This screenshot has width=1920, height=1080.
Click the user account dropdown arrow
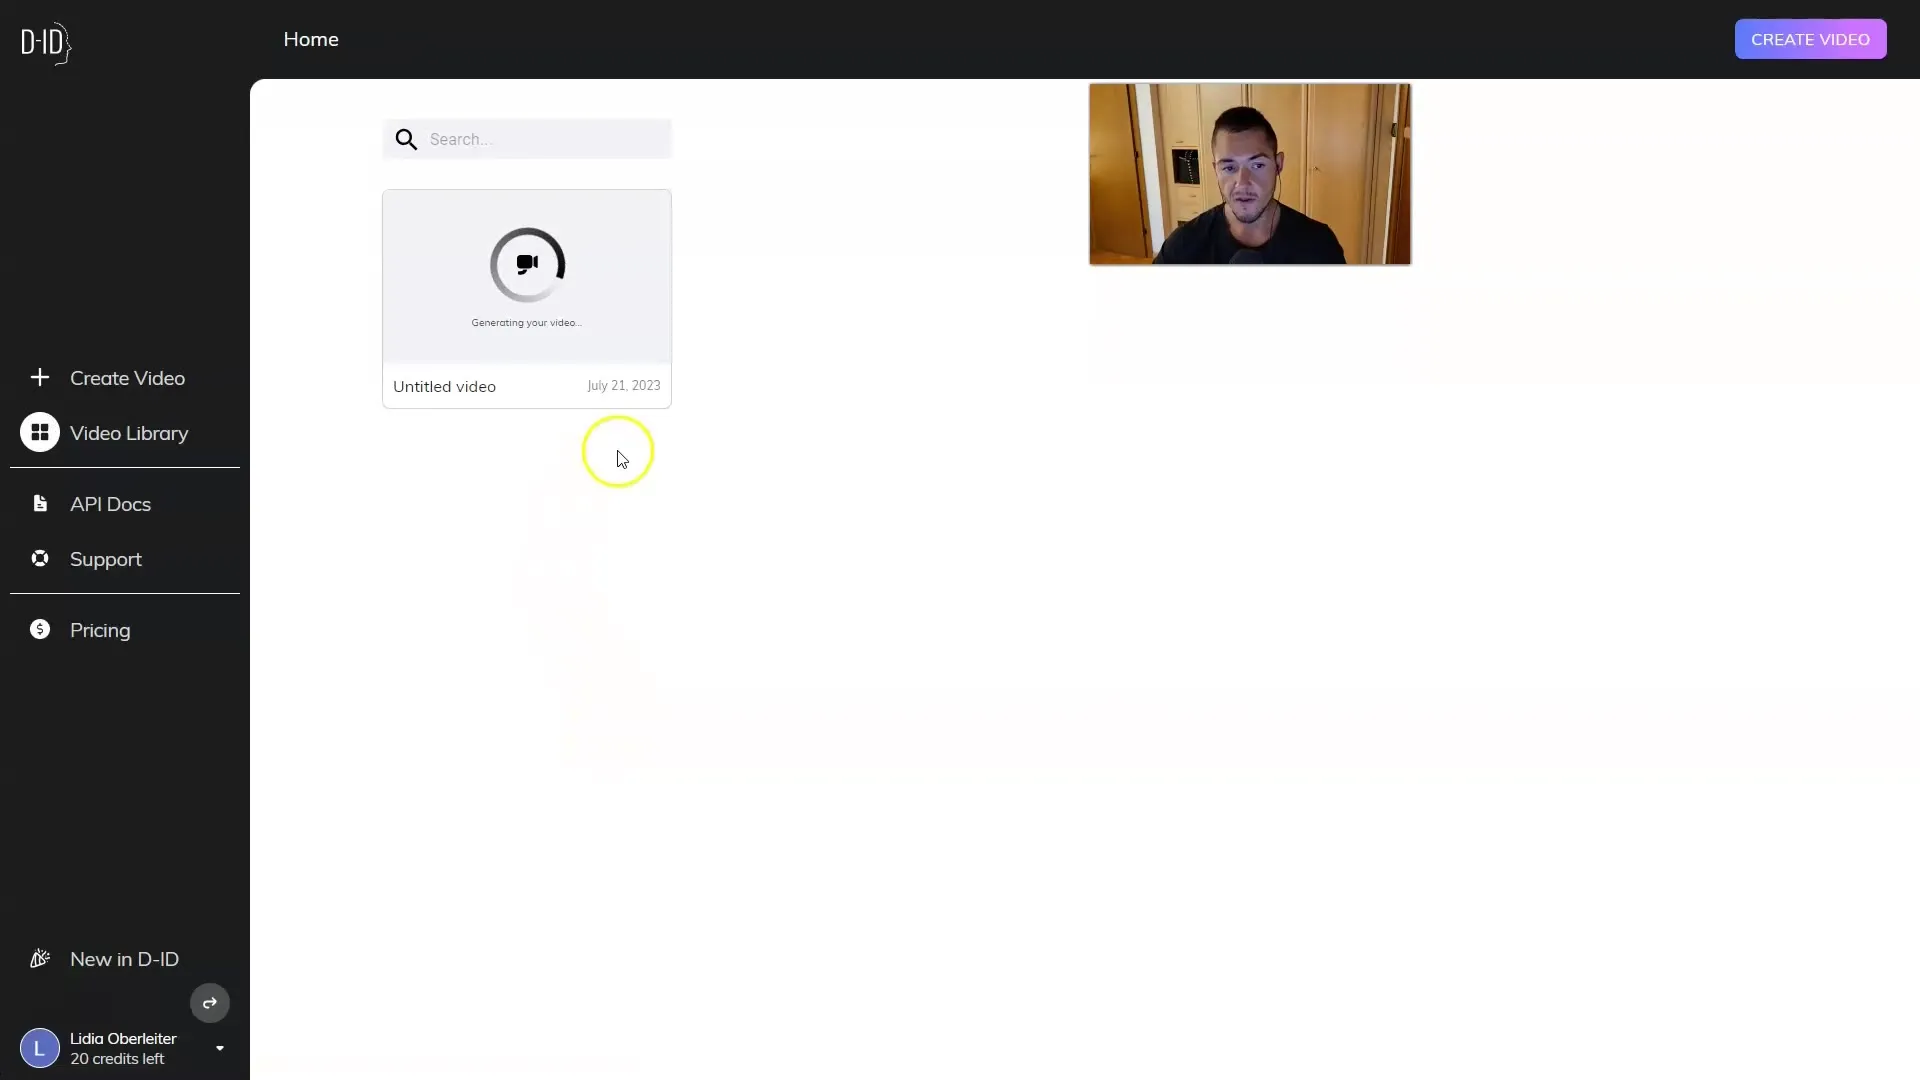click(x=219, y=1047)
